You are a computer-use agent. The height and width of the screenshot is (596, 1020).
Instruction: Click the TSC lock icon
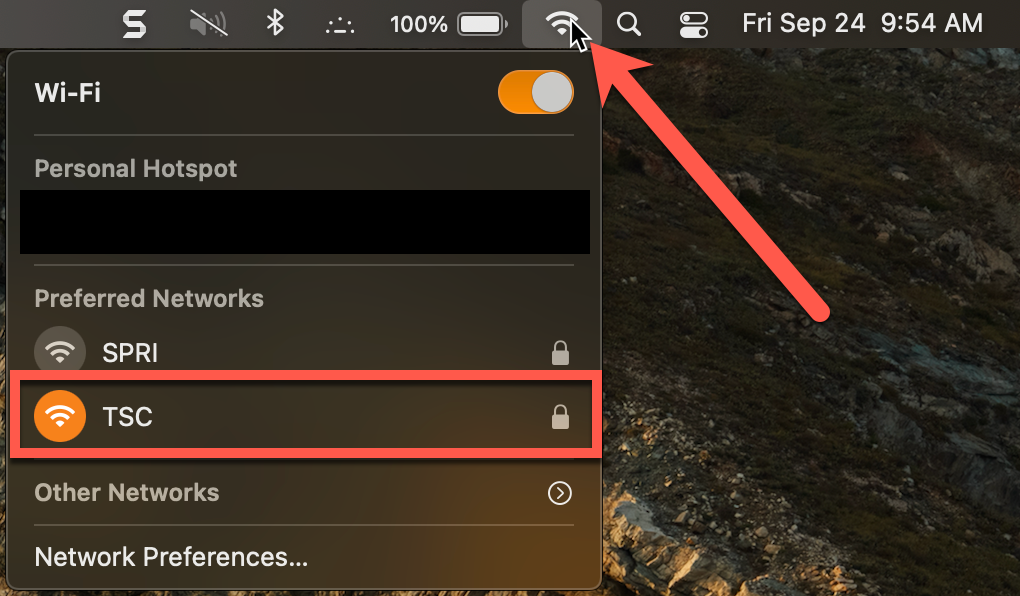[x=560, y=417]
